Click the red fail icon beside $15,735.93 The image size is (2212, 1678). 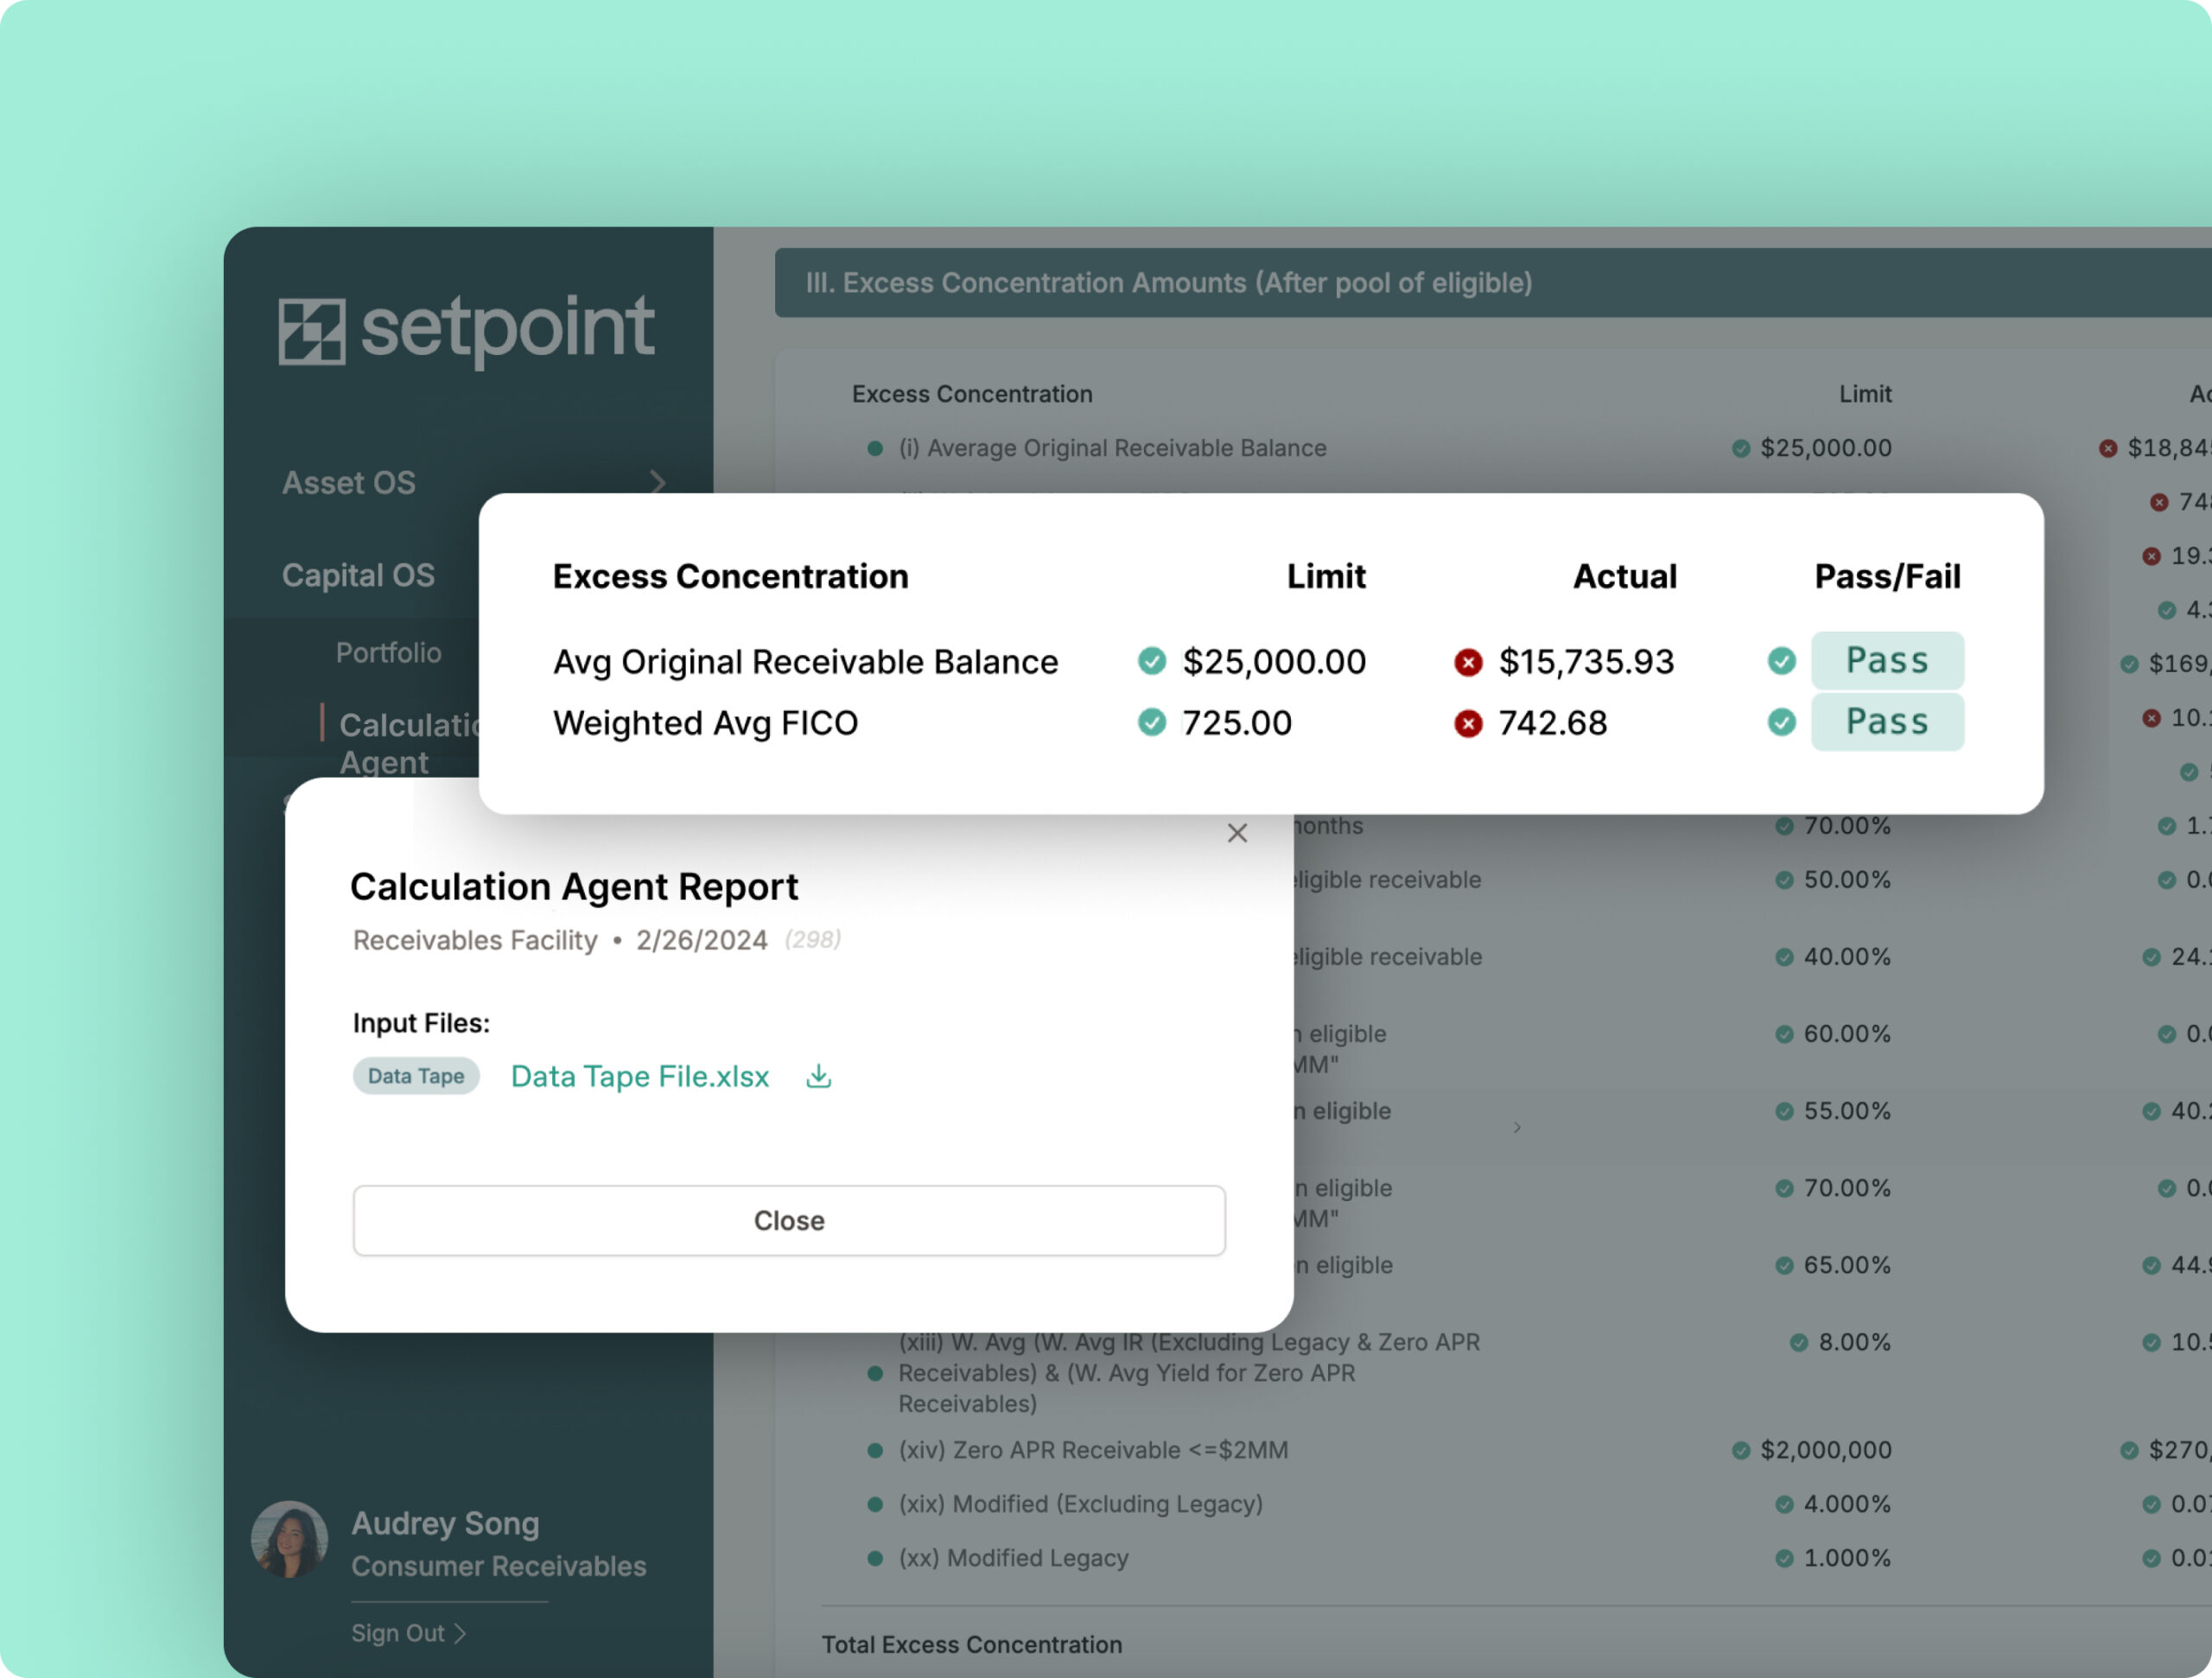[x=1467, y=661]
